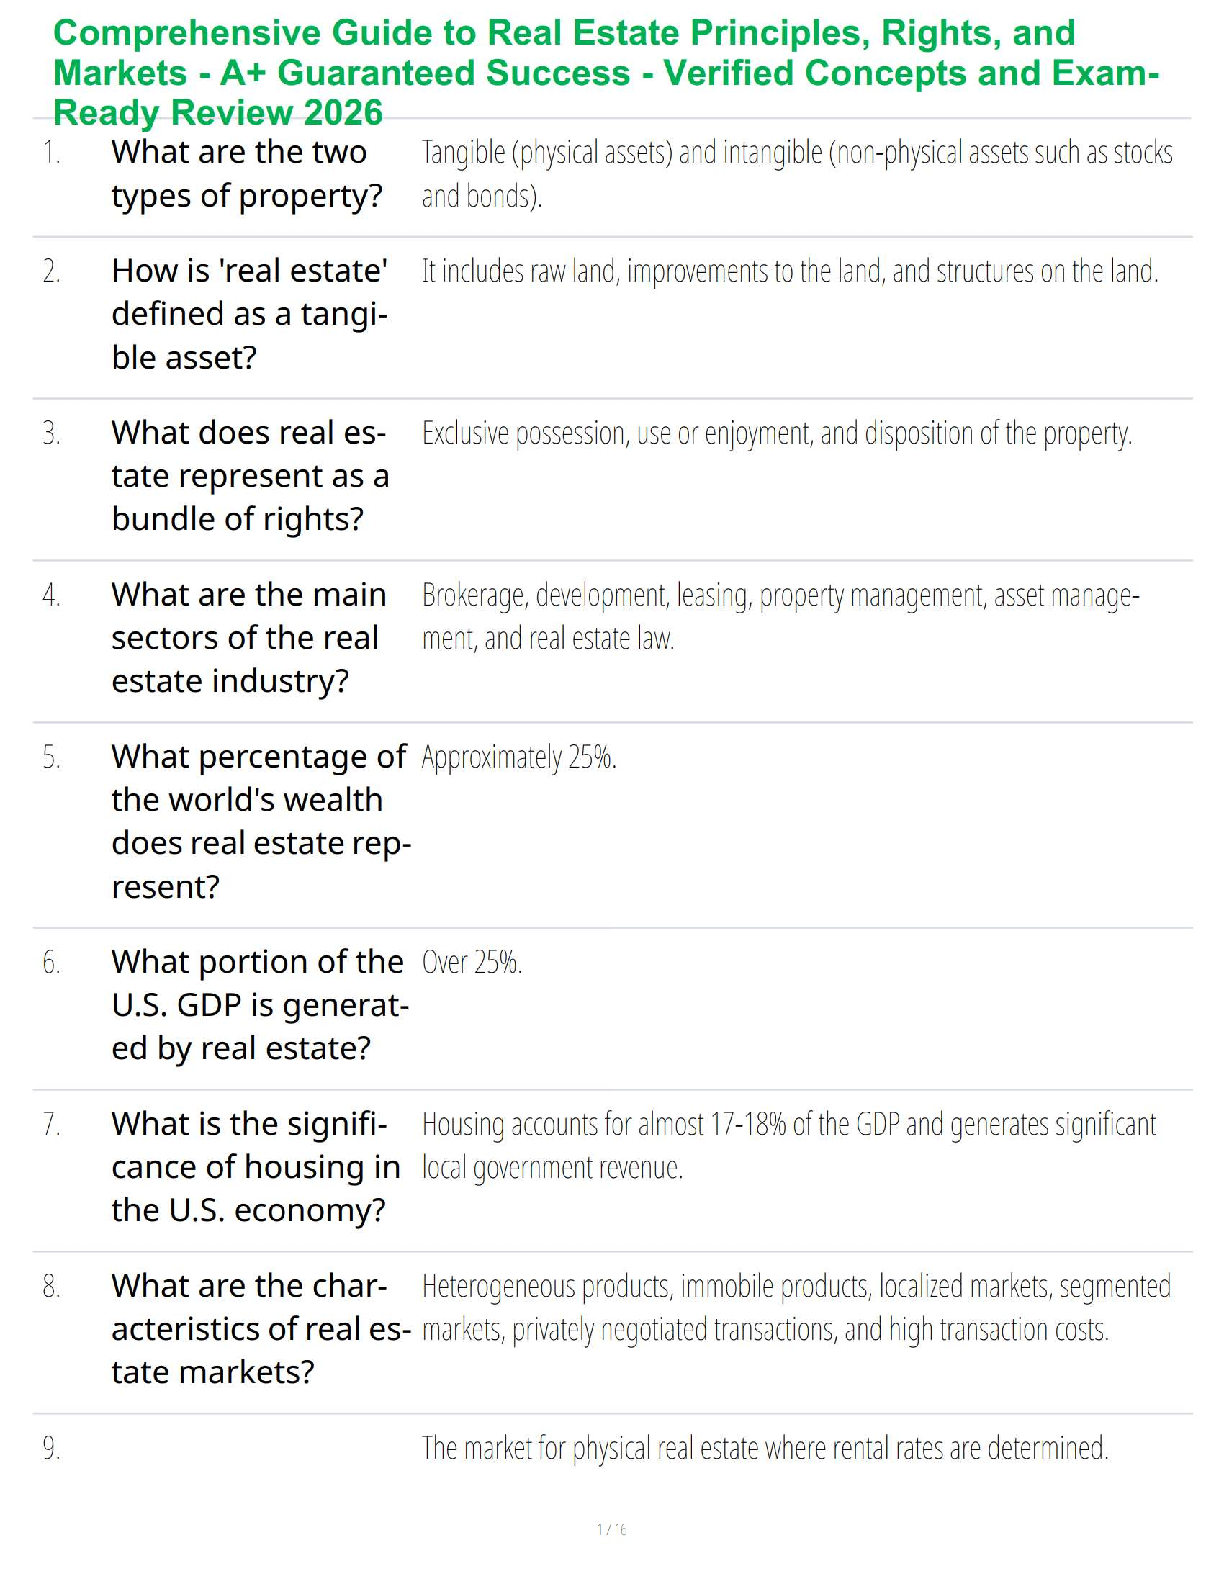Click the answer 'The market for physical real estate'

point(765,1449)
